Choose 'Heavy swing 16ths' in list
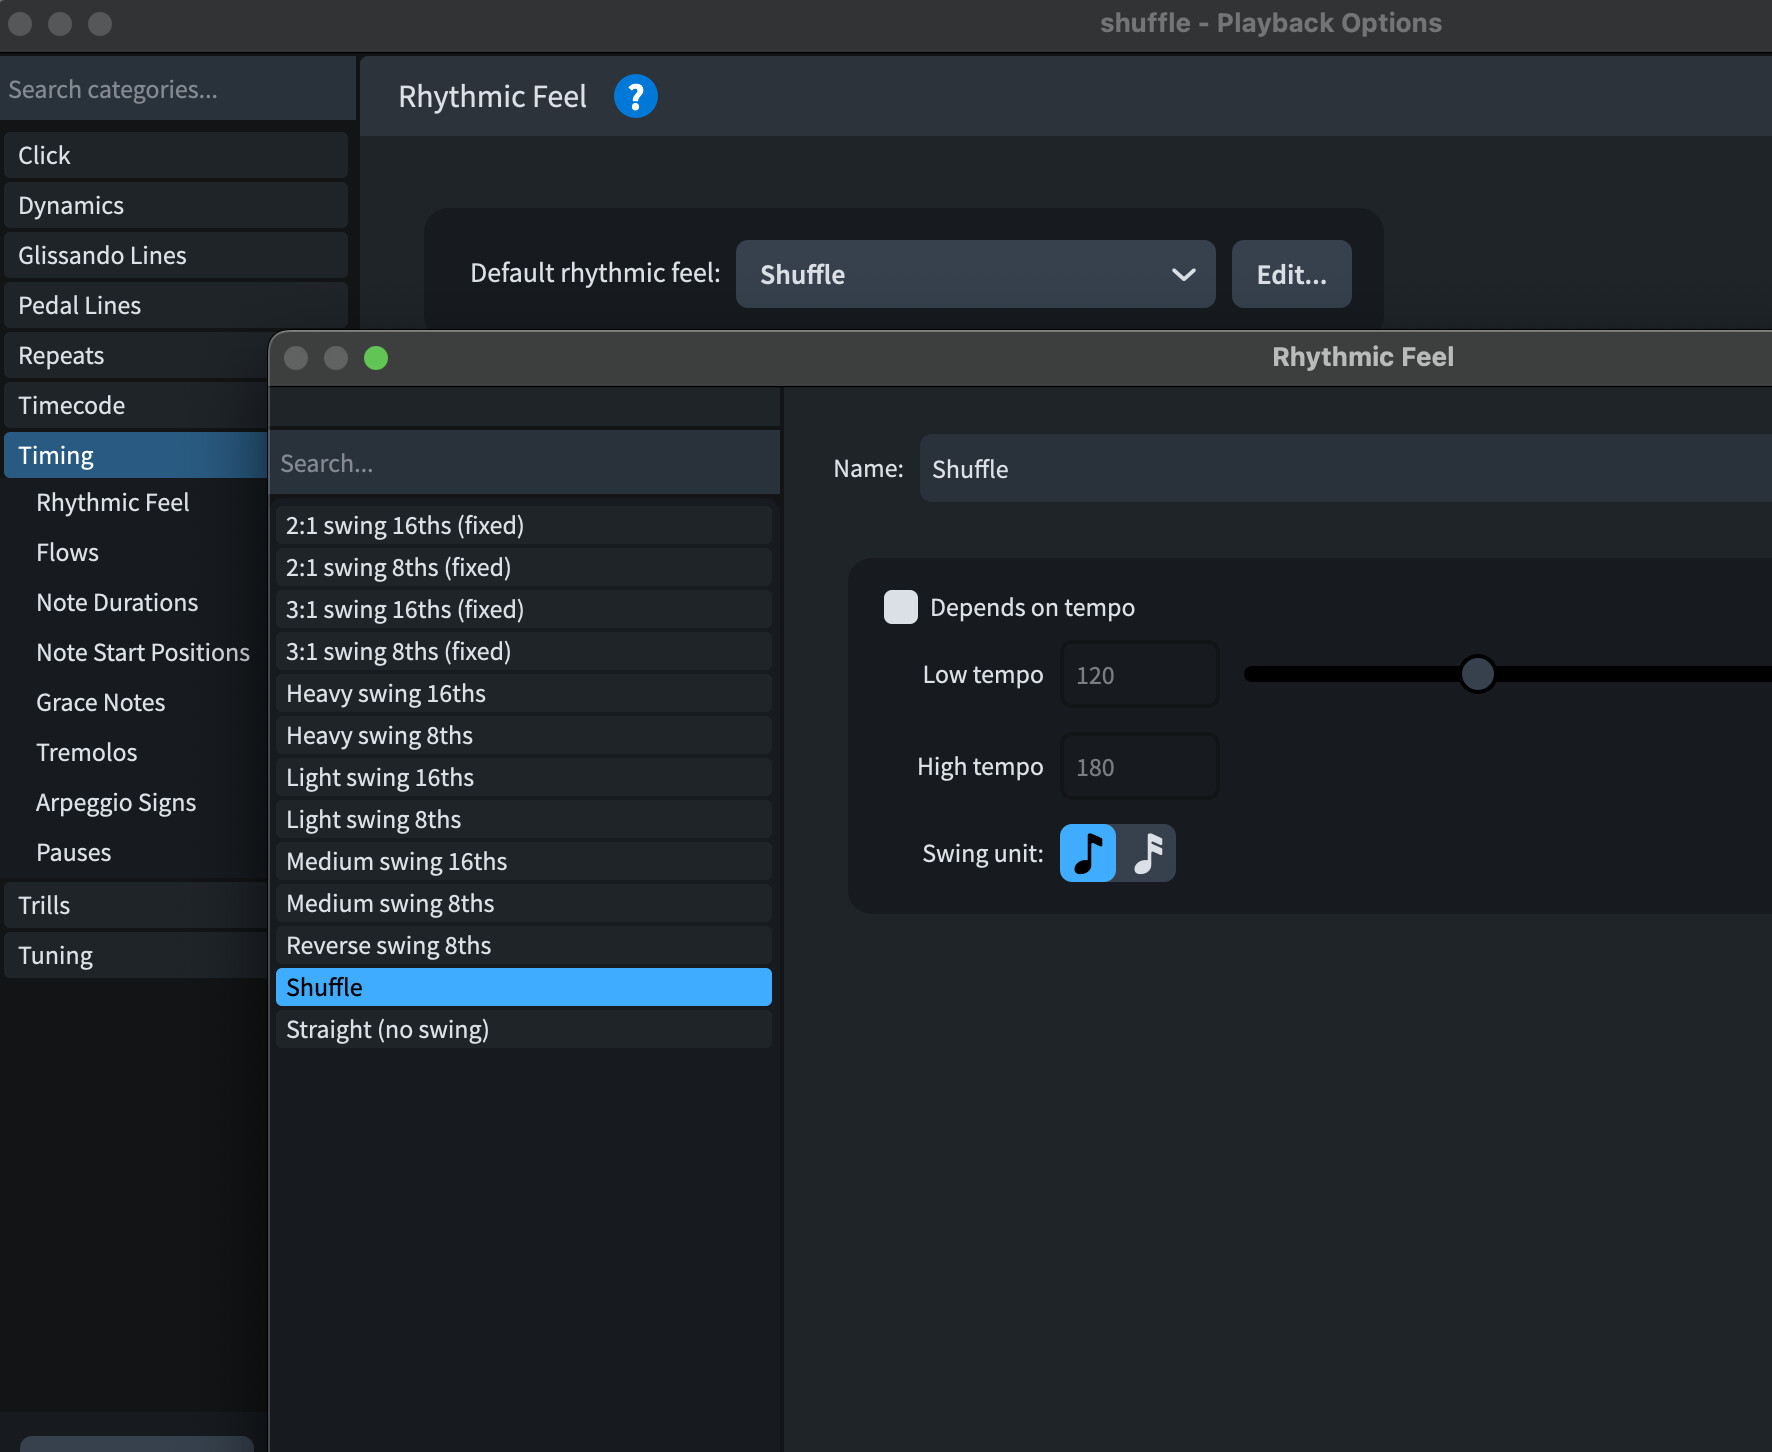Image resolution: width=1772 pixels, height=1452 pixels. (x=524, y=693)
